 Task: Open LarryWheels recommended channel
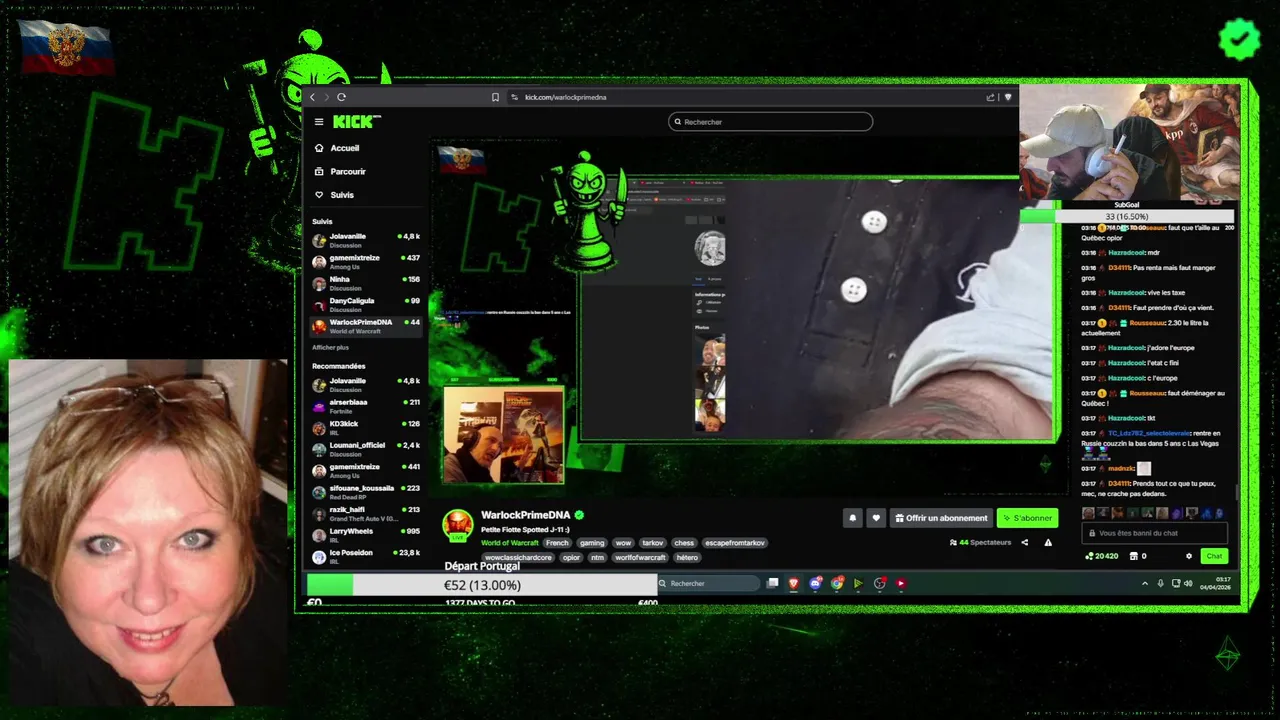coord(366,535)
